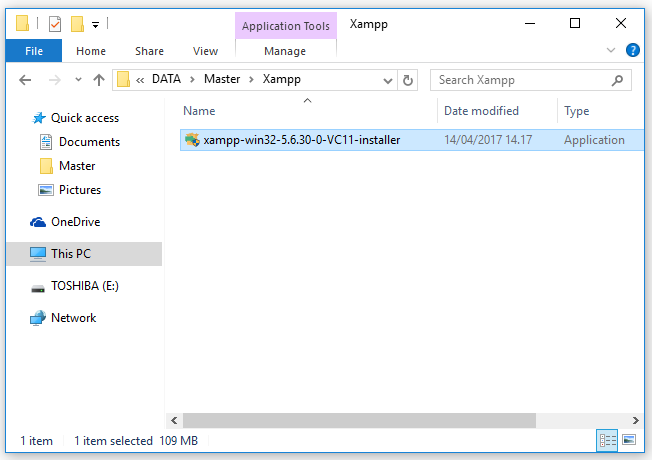Open Documents in navigation pane
652x460 pixels.
pos(89,142)
